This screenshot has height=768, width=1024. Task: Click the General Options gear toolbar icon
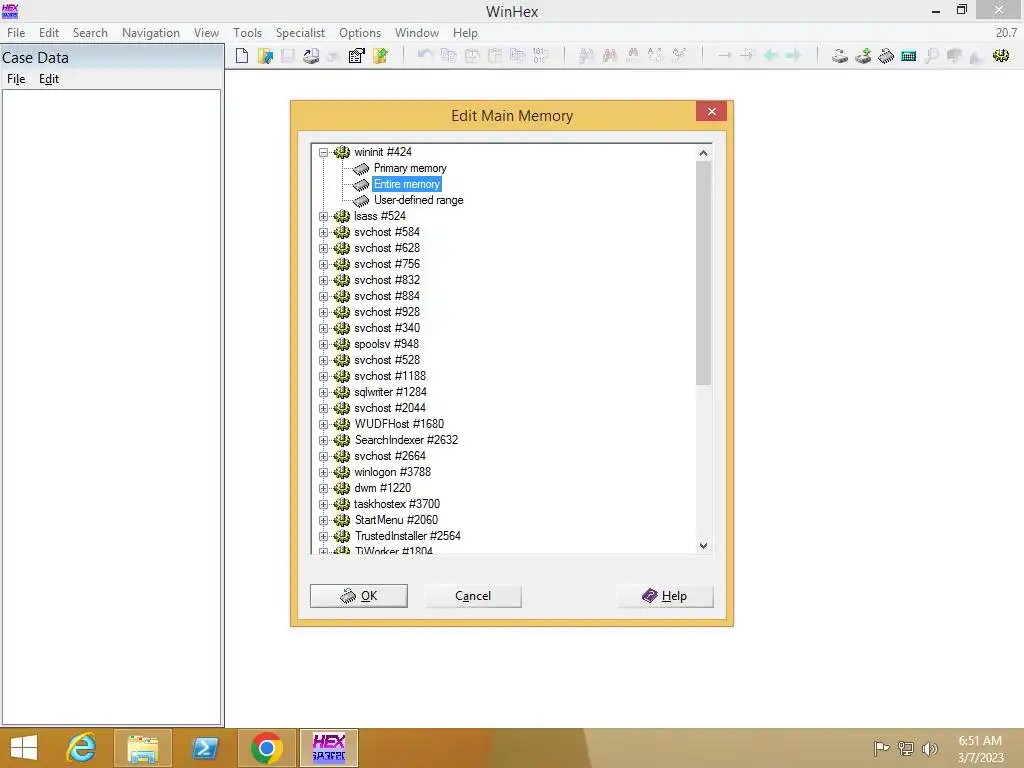pyautogui.click(x=1001, y=56)
